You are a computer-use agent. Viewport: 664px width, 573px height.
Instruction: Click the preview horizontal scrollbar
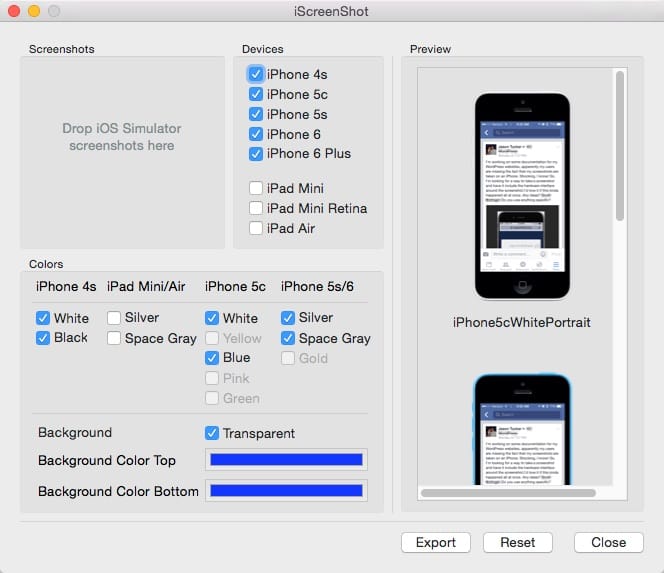point(508,493)
